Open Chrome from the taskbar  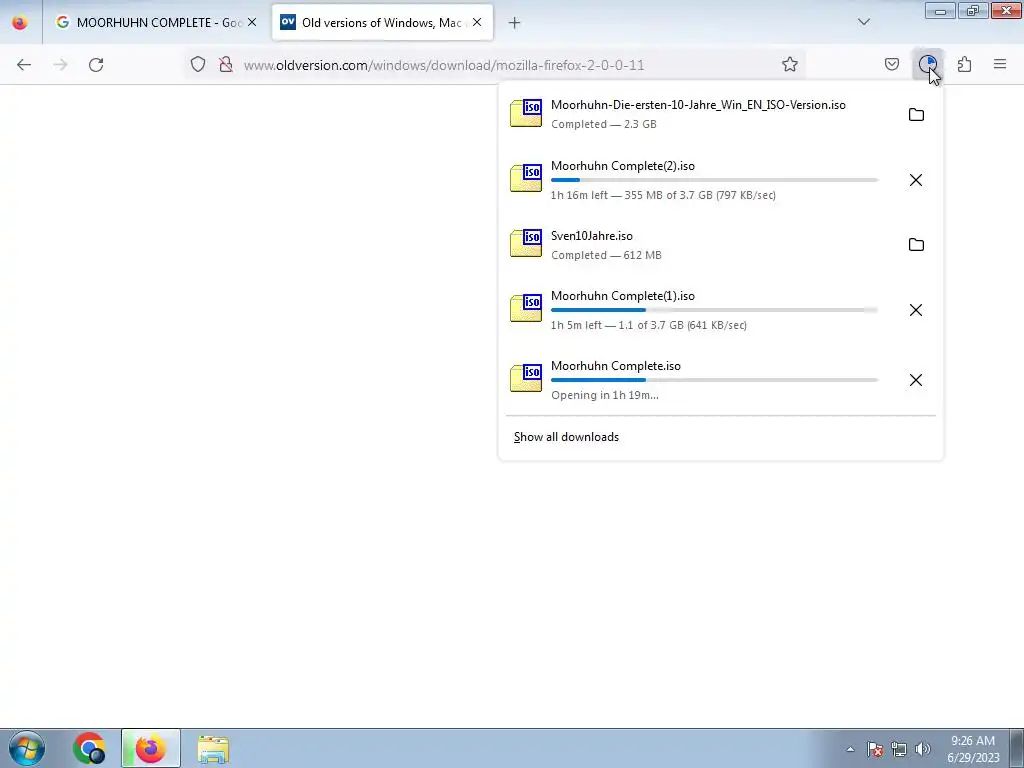point(89,748)
